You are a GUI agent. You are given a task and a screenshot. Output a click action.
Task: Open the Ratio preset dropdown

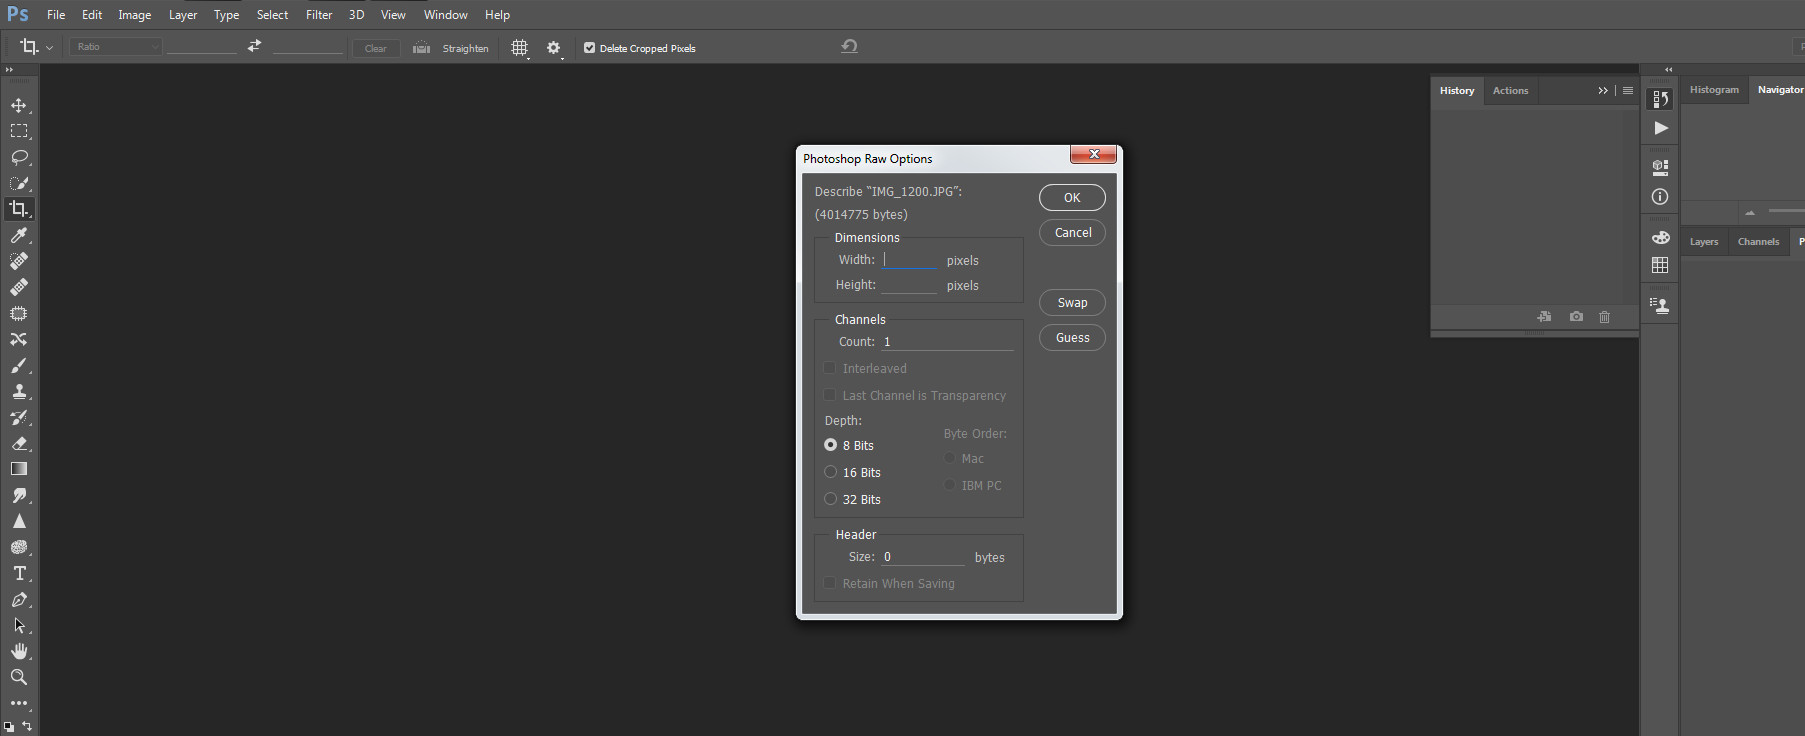(x=115, y=47)
